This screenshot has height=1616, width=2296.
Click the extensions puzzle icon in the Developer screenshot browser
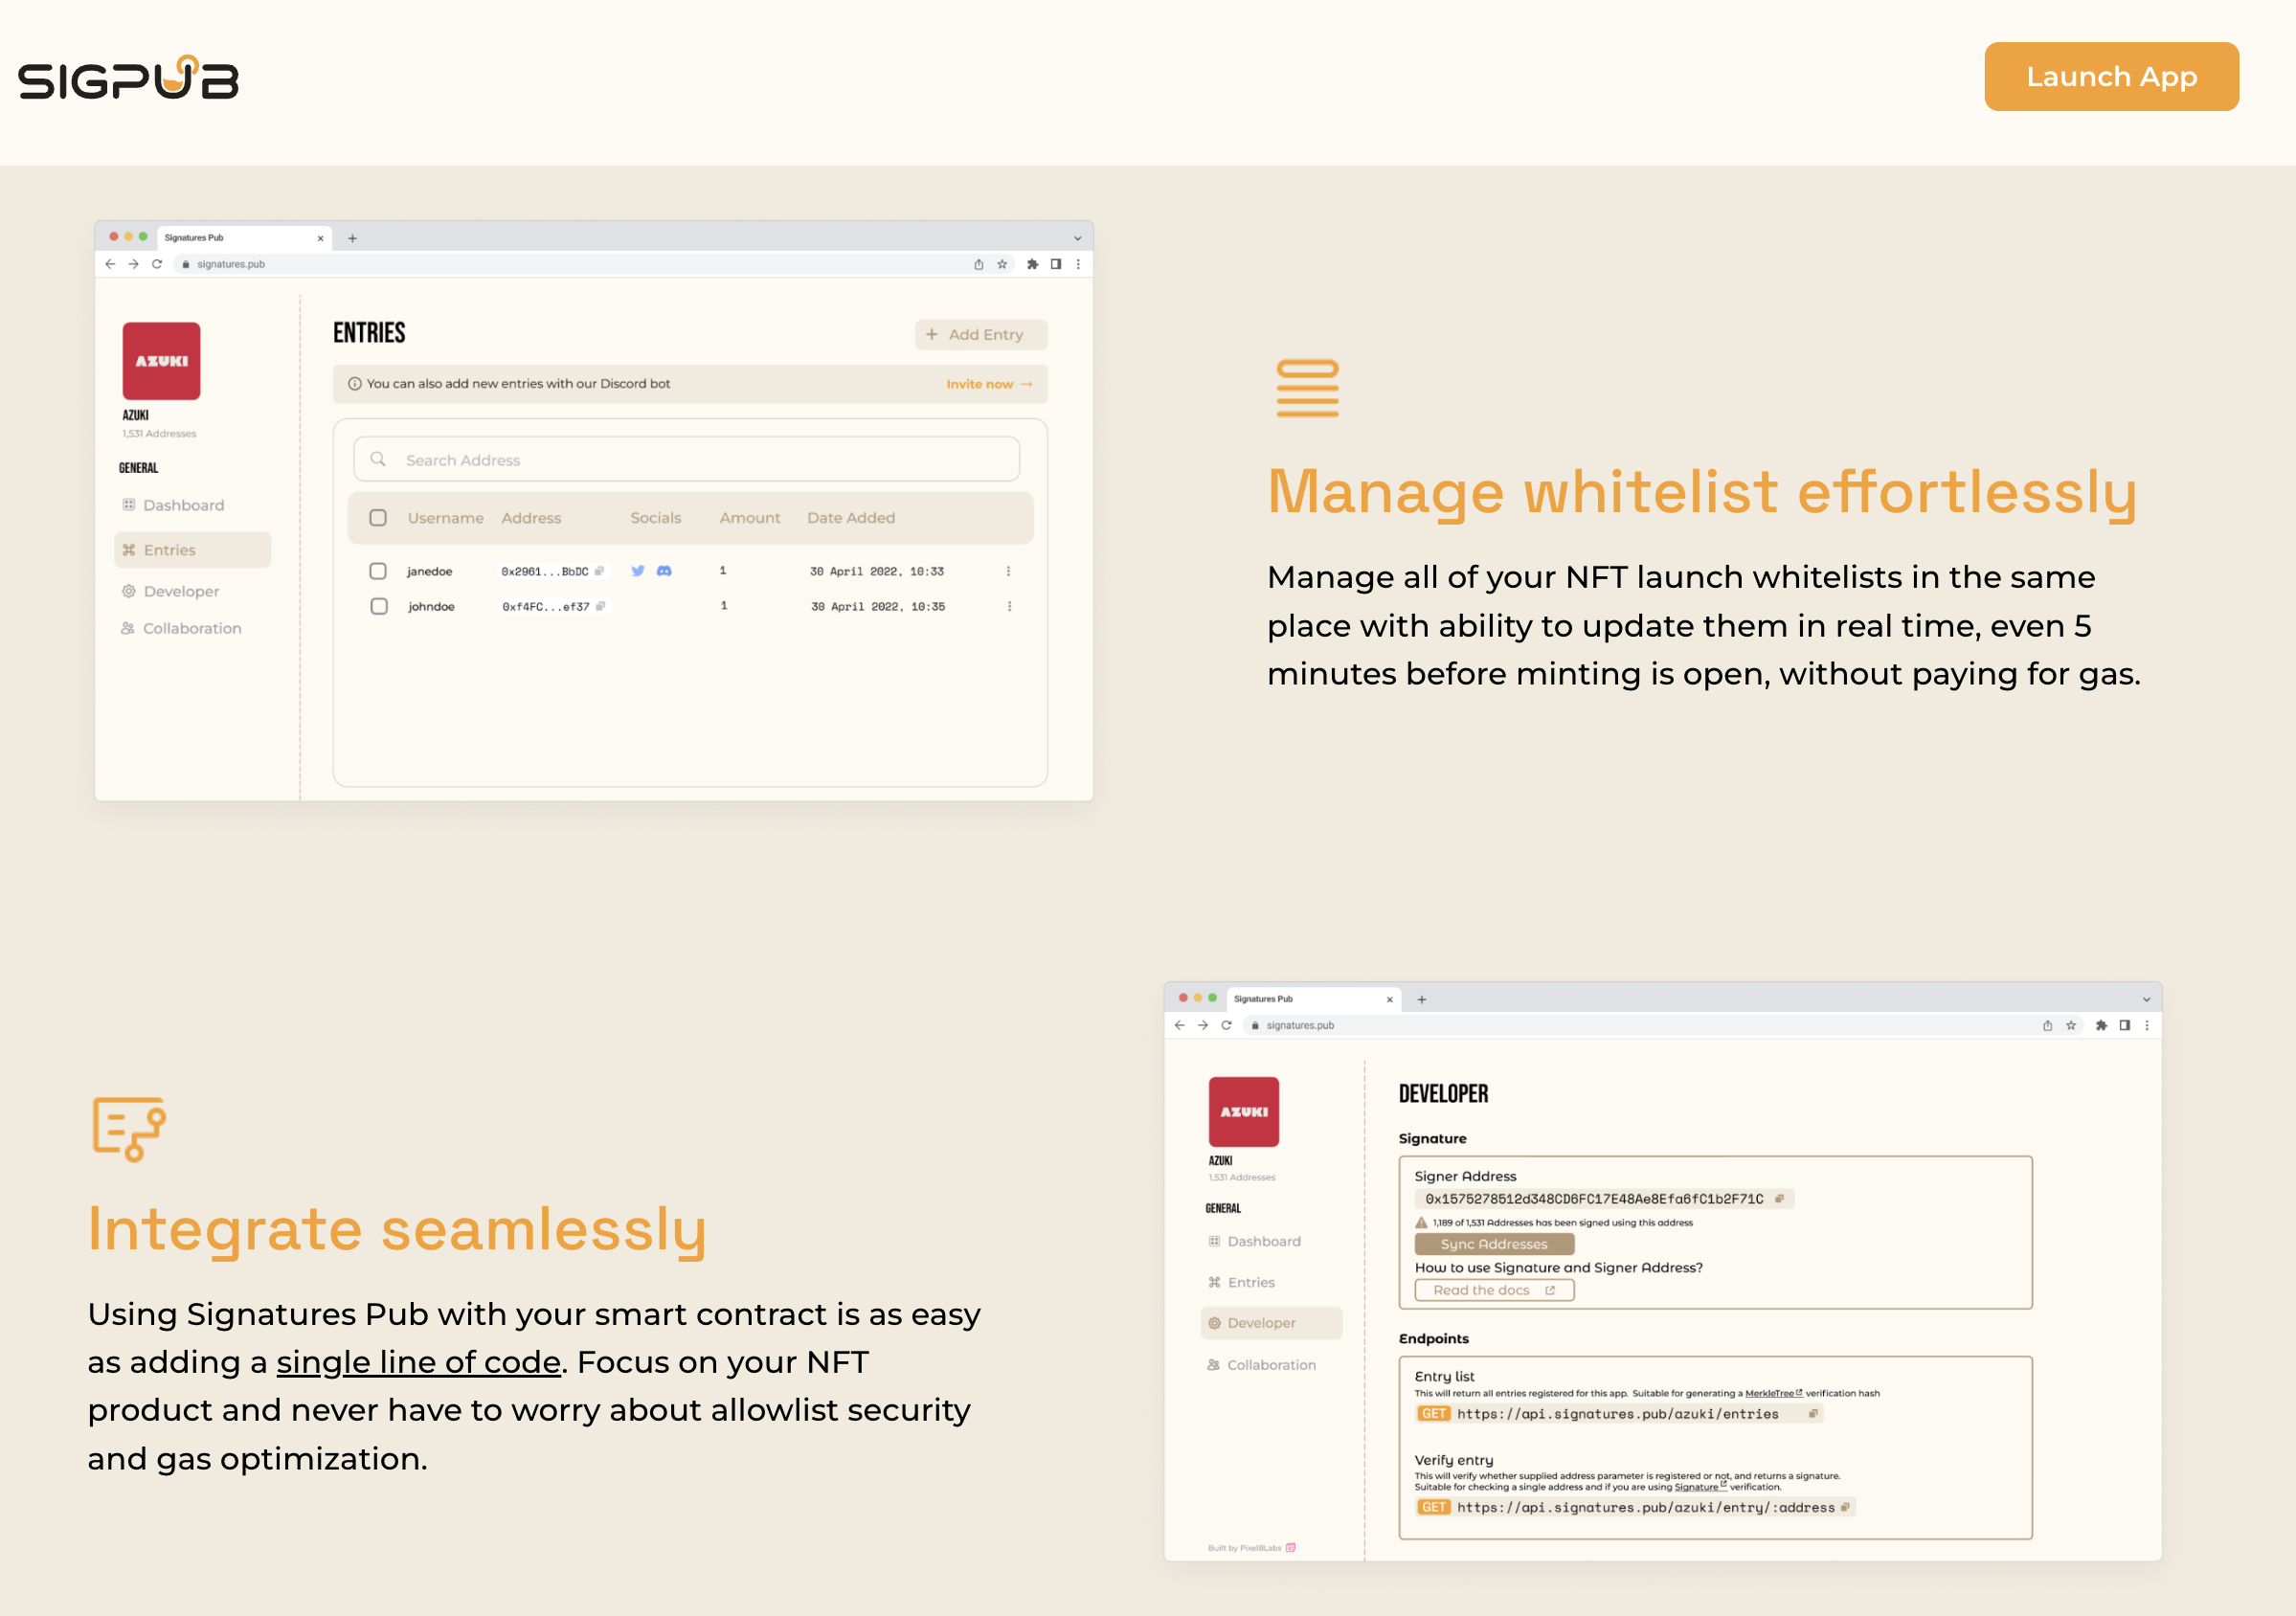(x=2101, y=1025)
